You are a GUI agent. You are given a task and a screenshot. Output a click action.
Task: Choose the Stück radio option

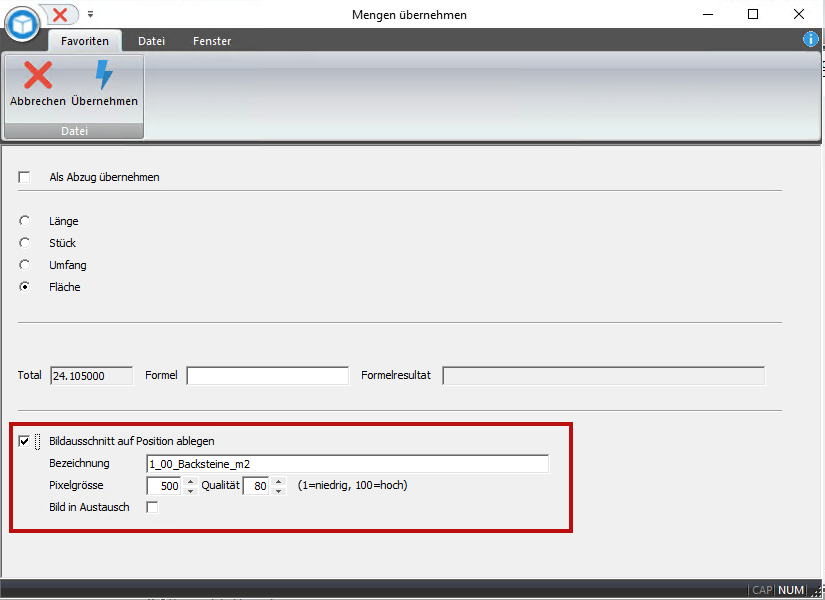(x=25, y=243)
